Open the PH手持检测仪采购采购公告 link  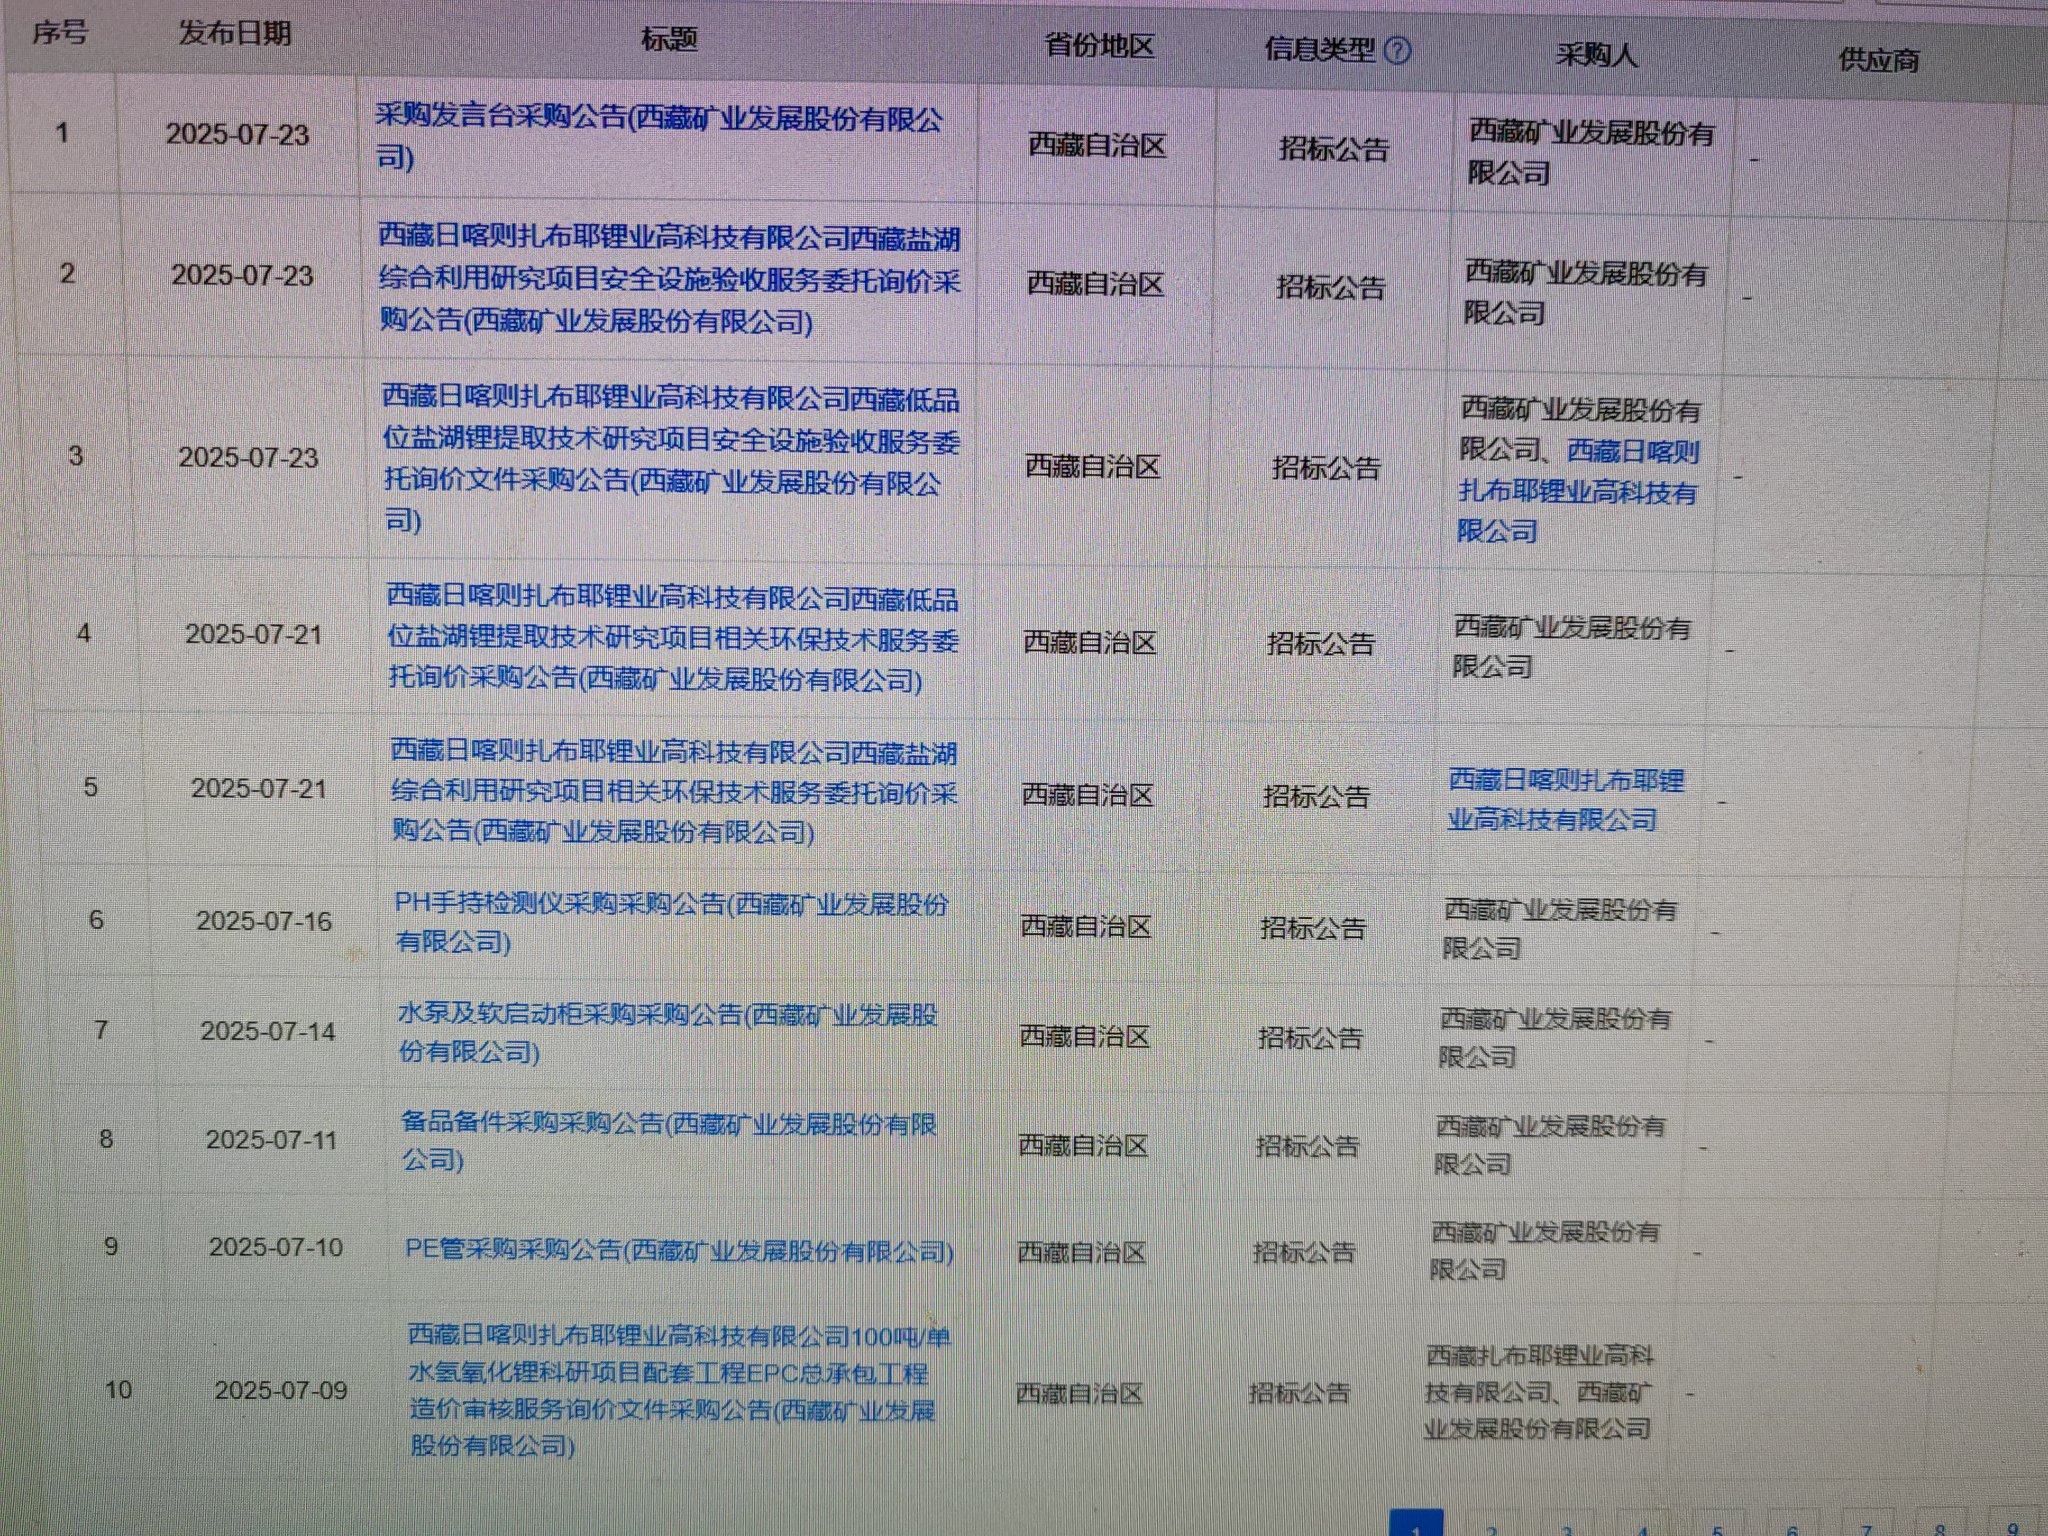671,922
